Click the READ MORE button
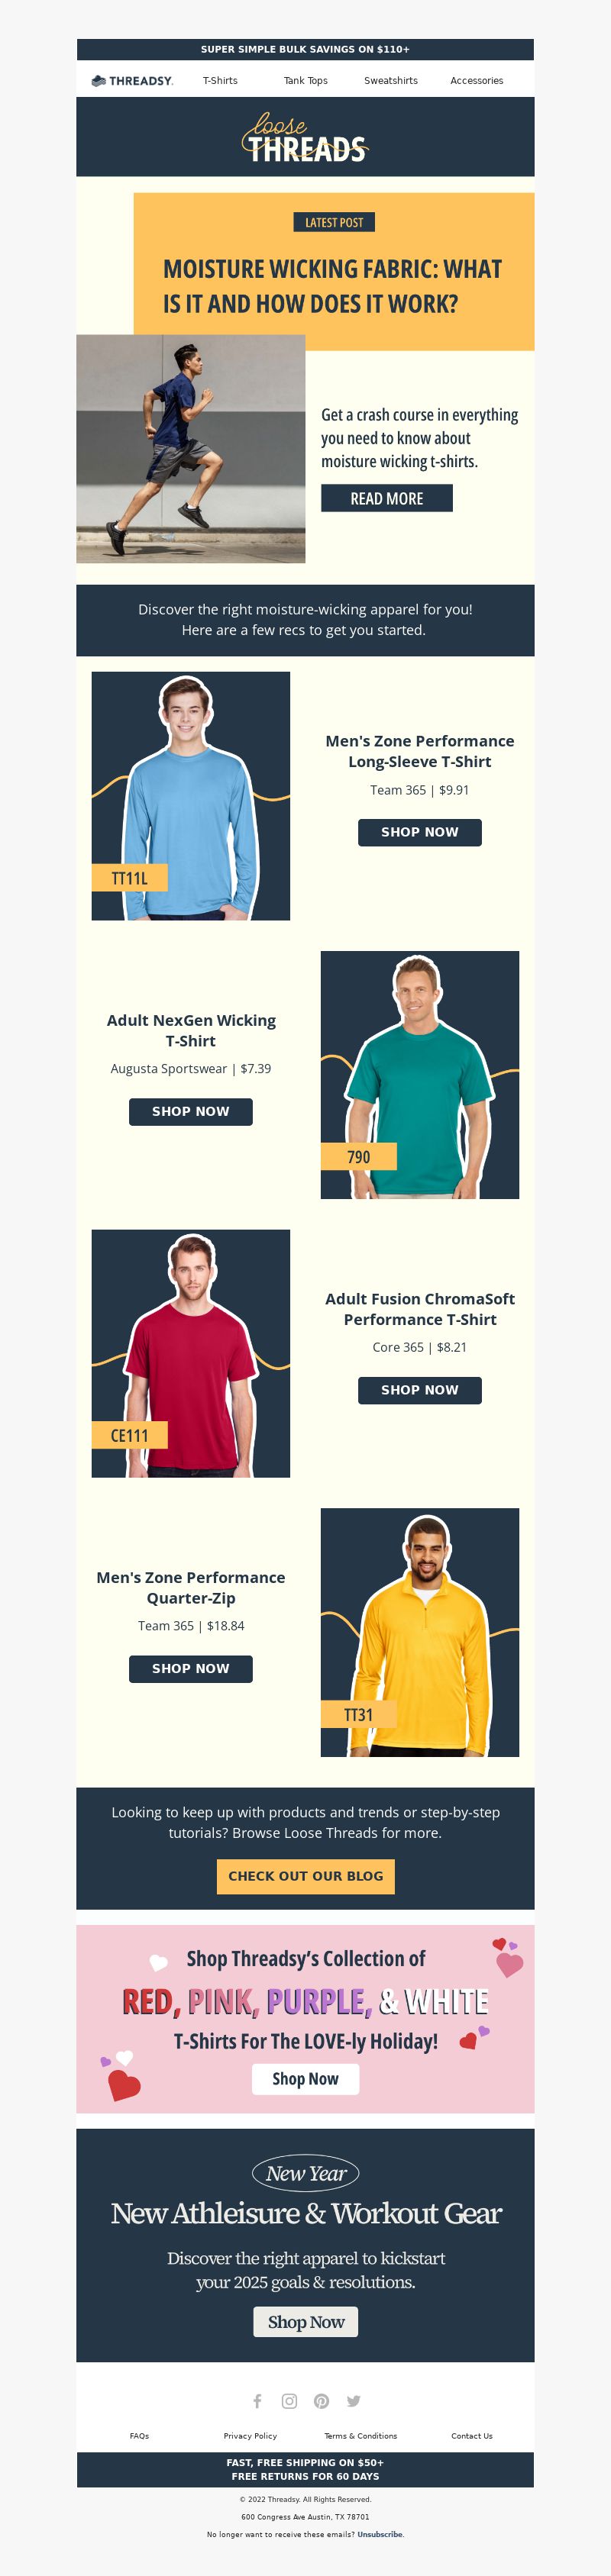This screenshot has width=611, height=2576. click(x=387, y=498)
